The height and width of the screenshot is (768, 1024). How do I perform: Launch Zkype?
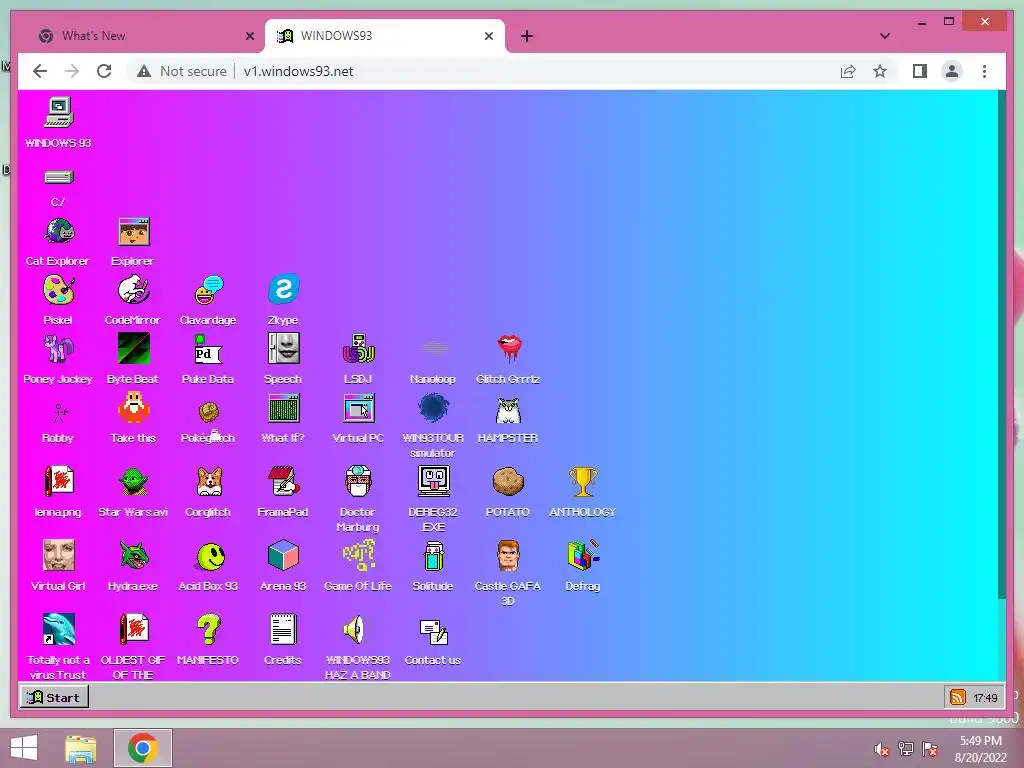tap(283, 289)
